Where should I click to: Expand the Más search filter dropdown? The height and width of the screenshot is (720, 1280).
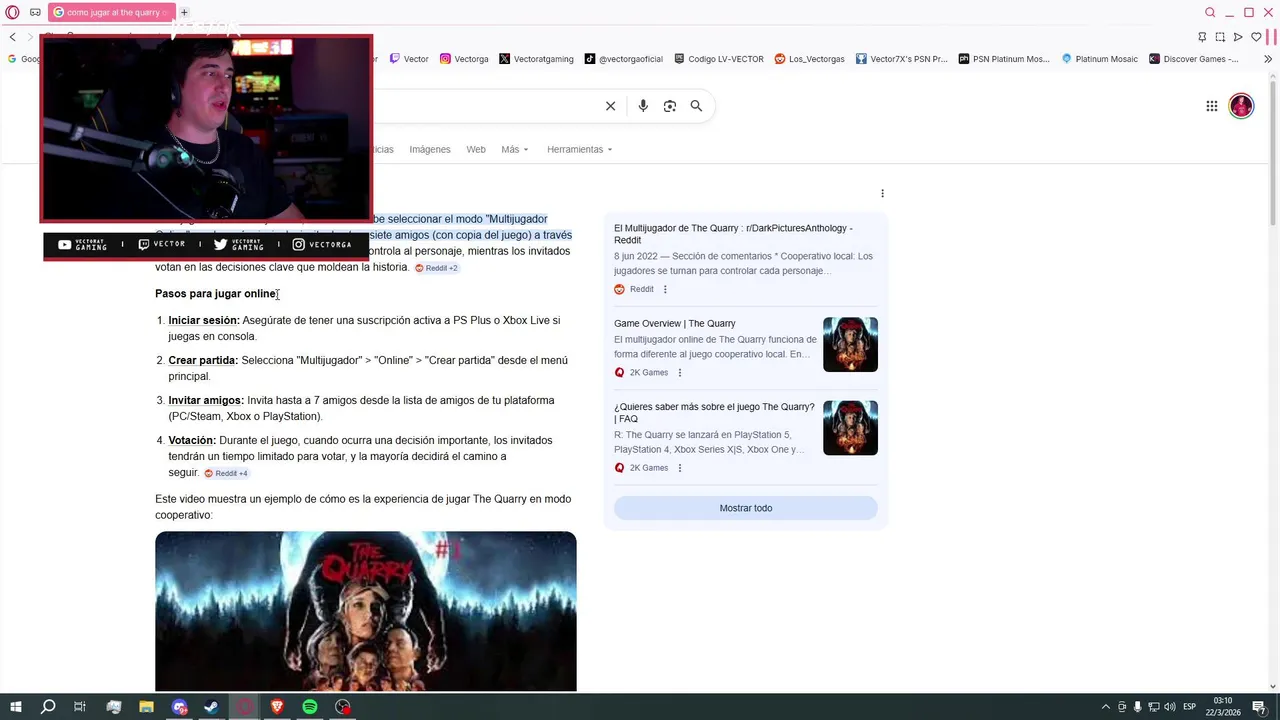coord(515,149)
